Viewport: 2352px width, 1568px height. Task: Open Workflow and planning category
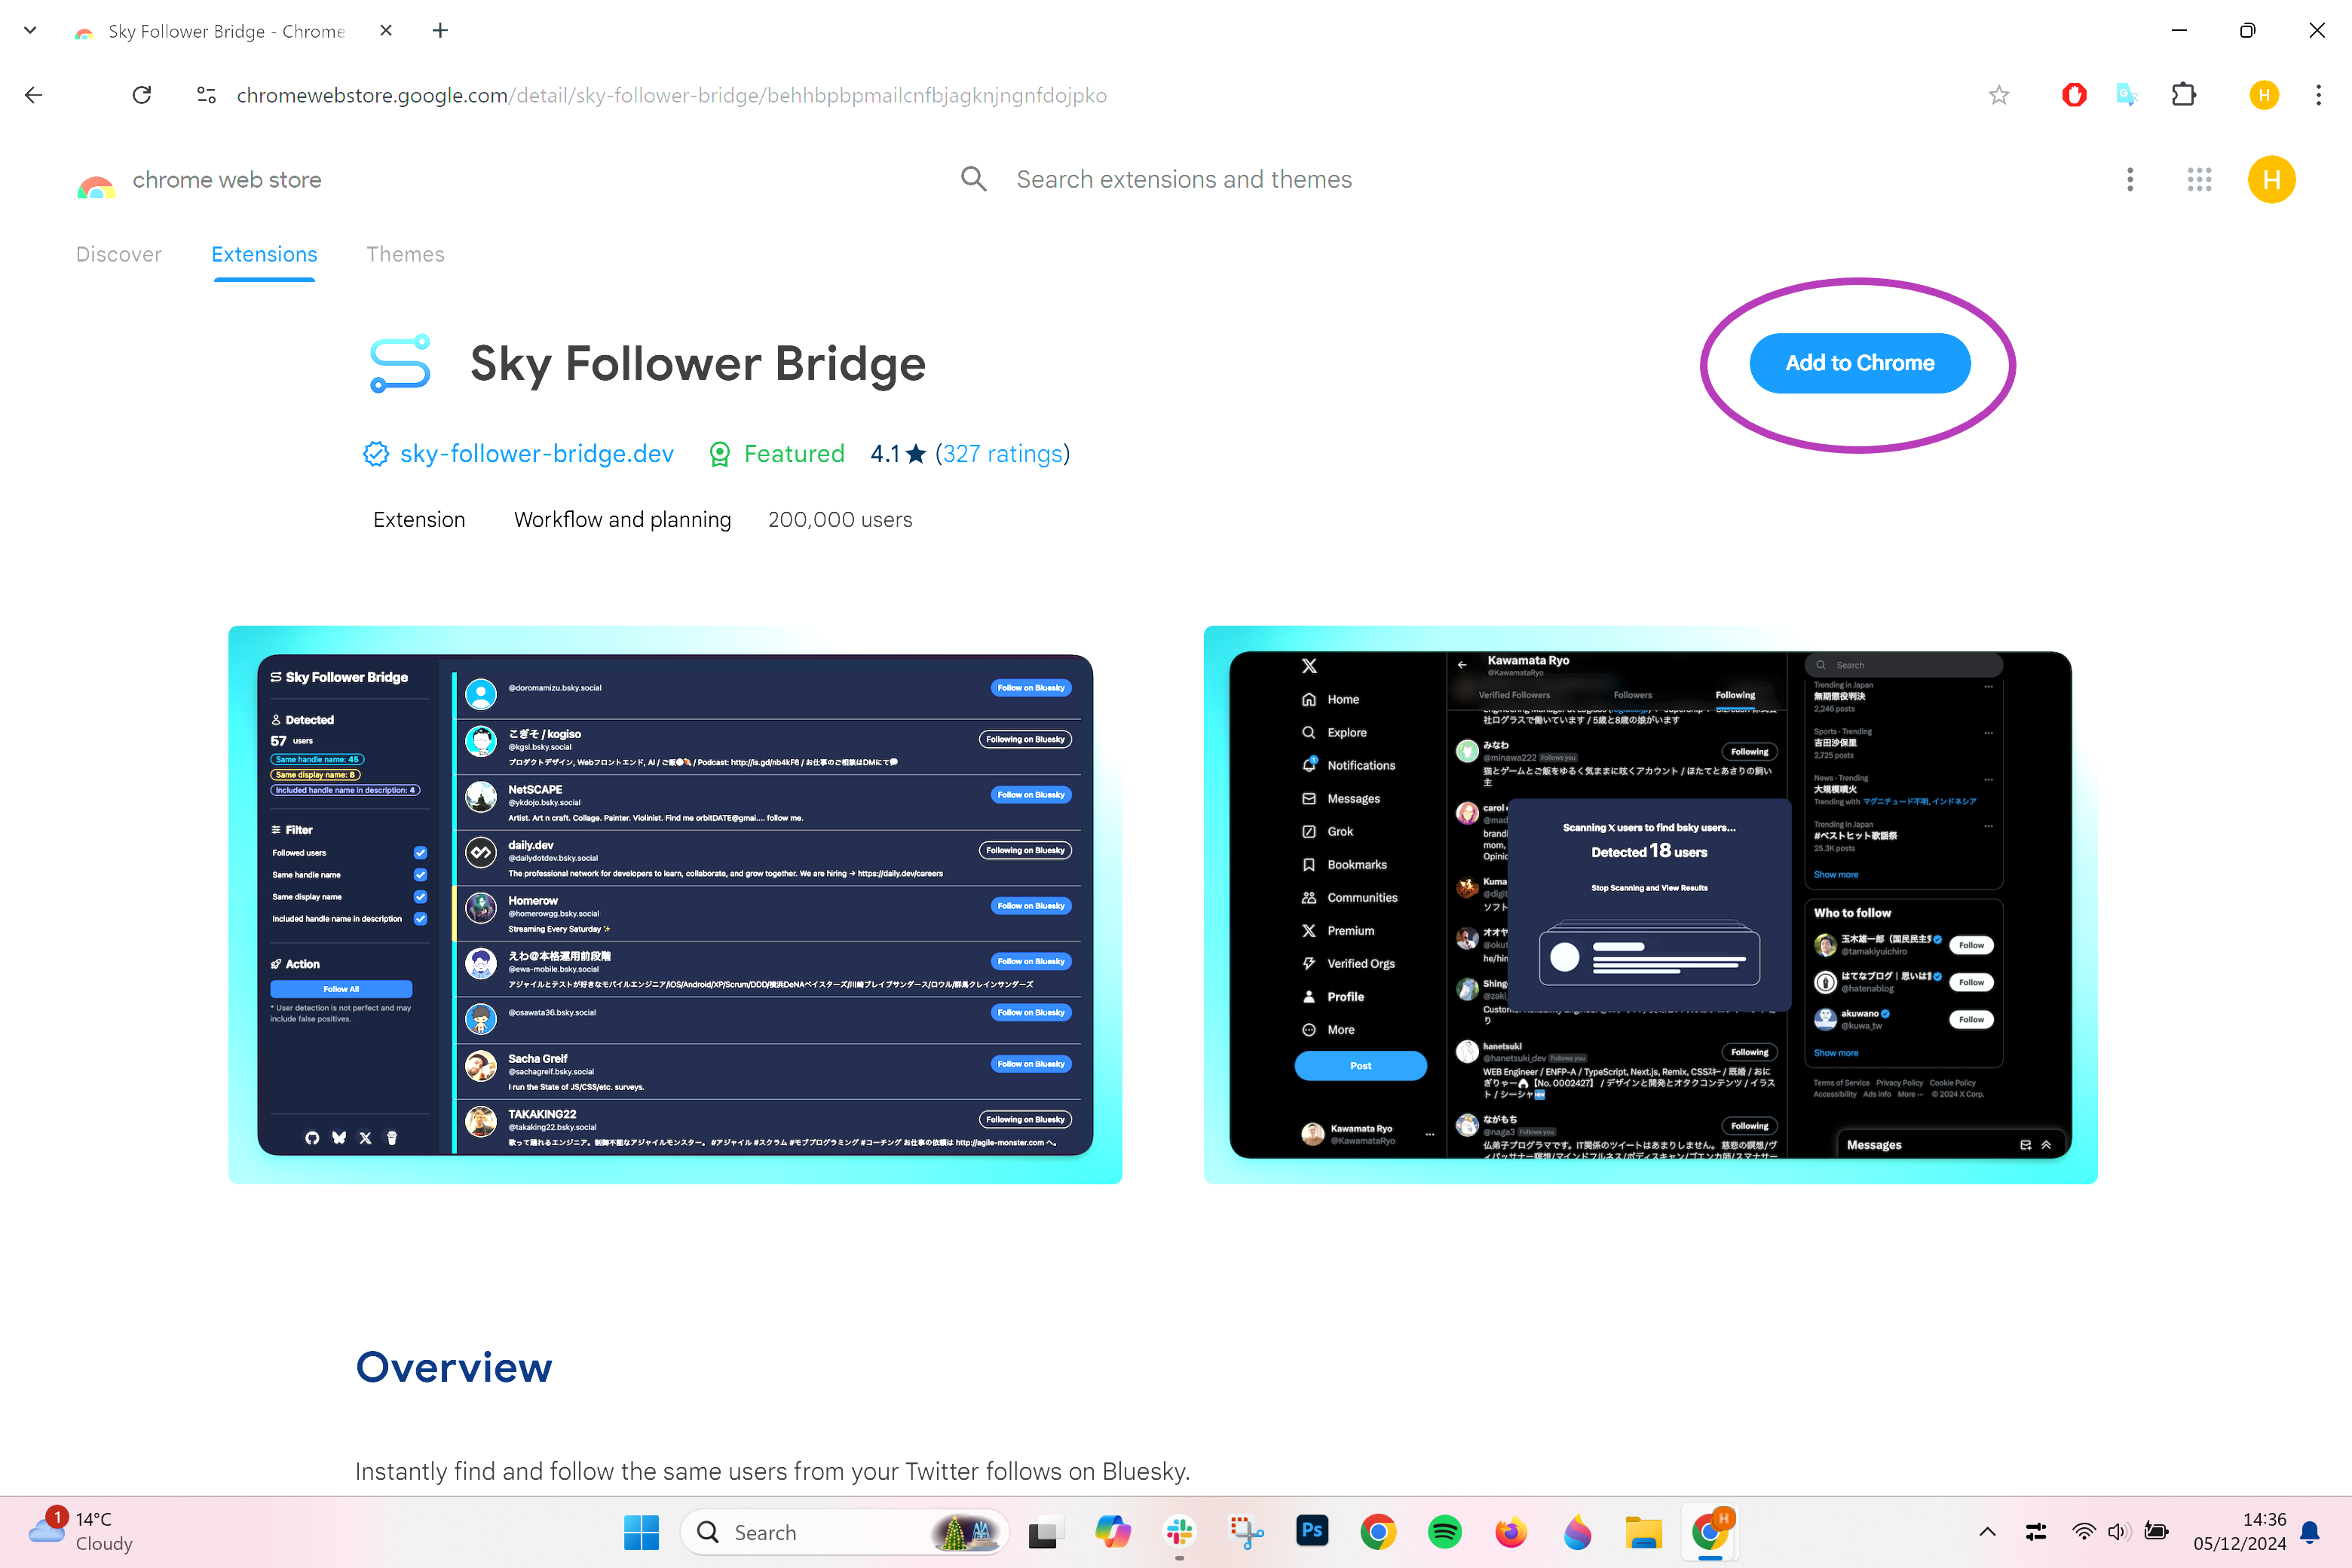coord(622,520)
